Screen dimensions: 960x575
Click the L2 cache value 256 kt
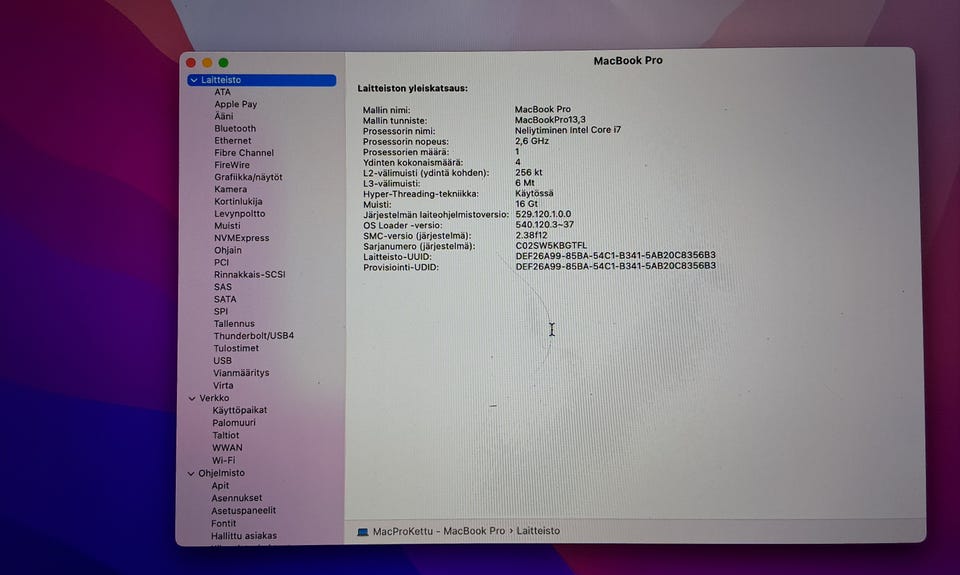point(528,172)
